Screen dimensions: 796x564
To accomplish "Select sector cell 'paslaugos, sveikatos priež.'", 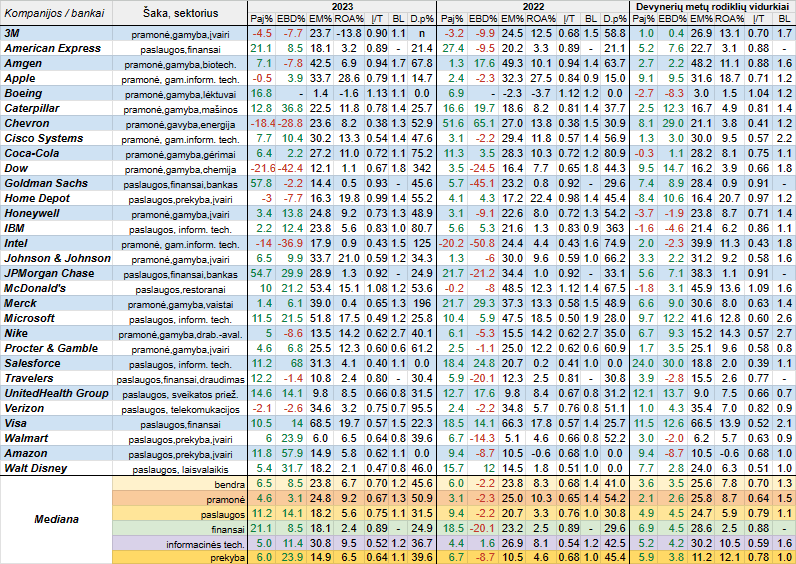I will point(180,394).
